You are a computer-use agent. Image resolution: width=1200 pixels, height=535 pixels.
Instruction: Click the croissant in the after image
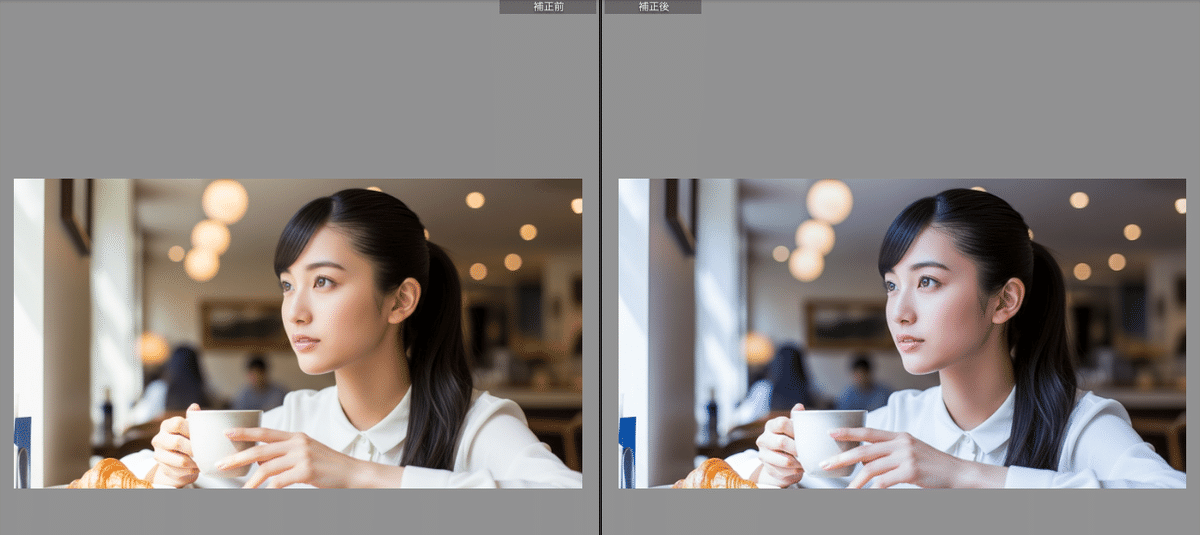717,474
